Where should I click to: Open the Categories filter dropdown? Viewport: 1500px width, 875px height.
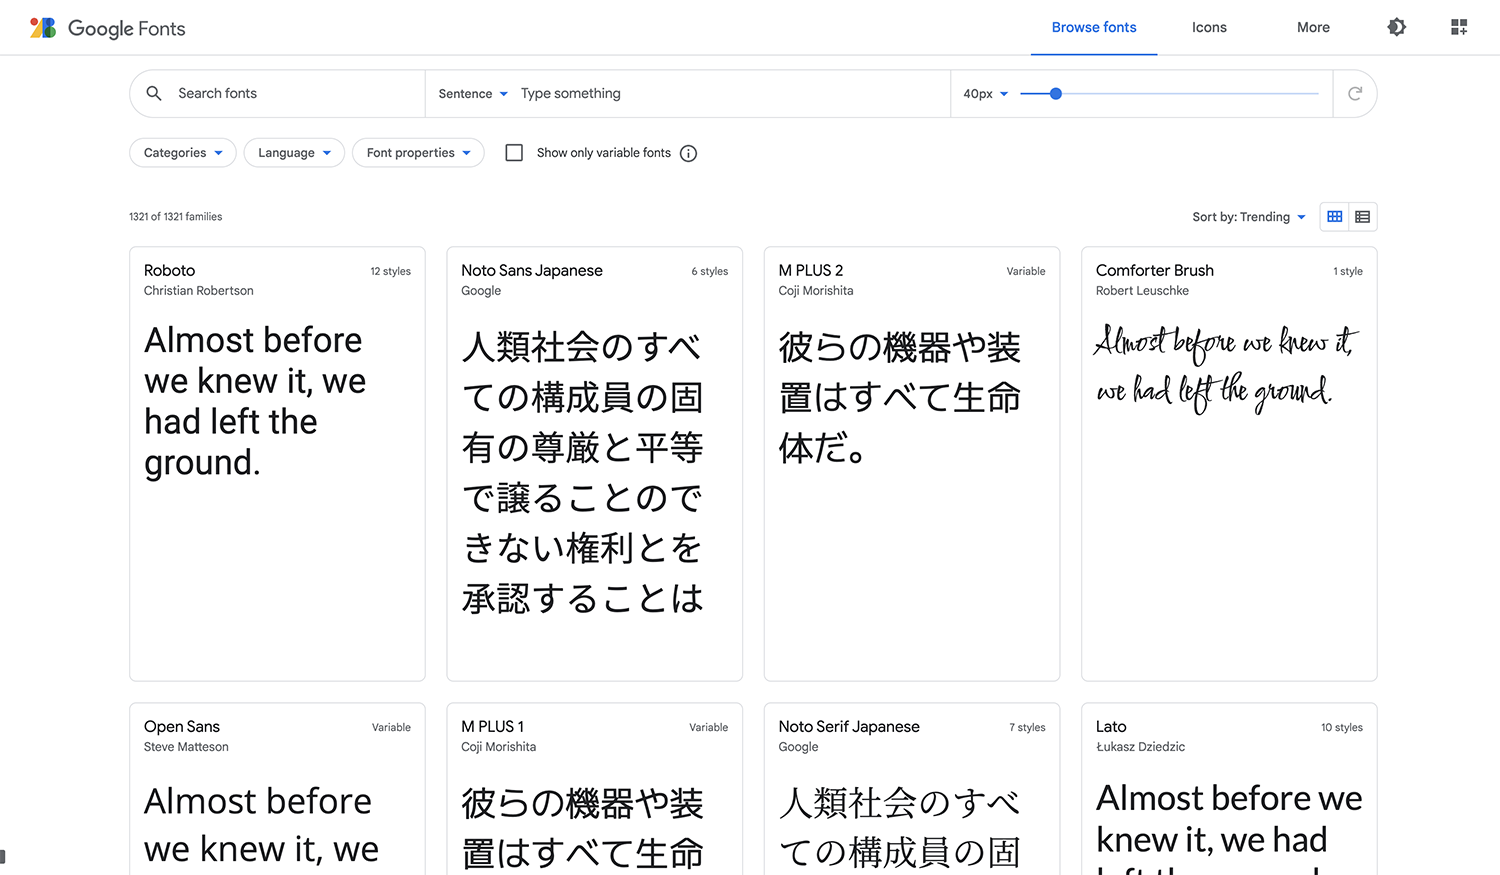(183, 153)
